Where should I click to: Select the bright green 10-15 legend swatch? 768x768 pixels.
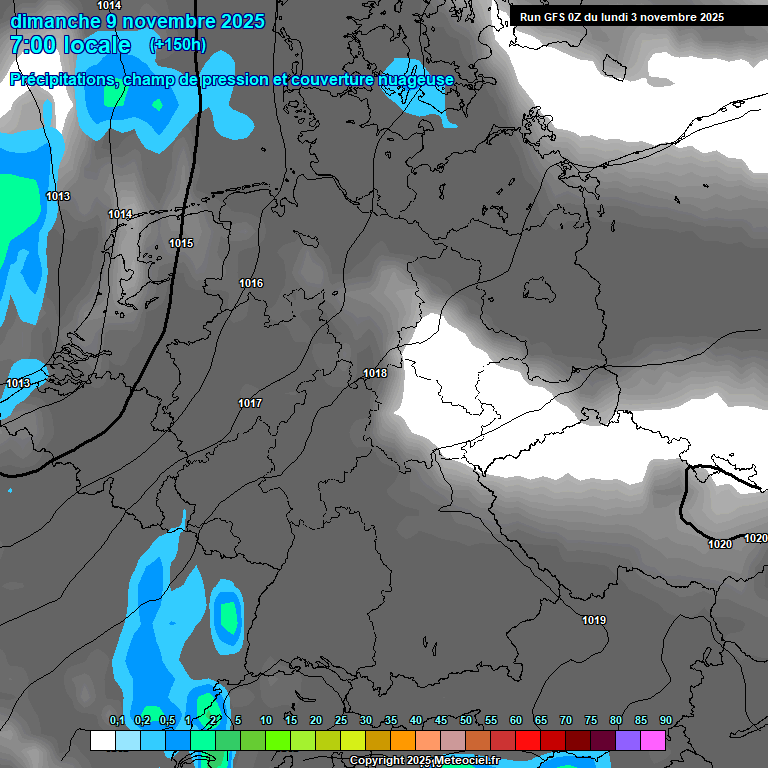(x=278, y=740)
